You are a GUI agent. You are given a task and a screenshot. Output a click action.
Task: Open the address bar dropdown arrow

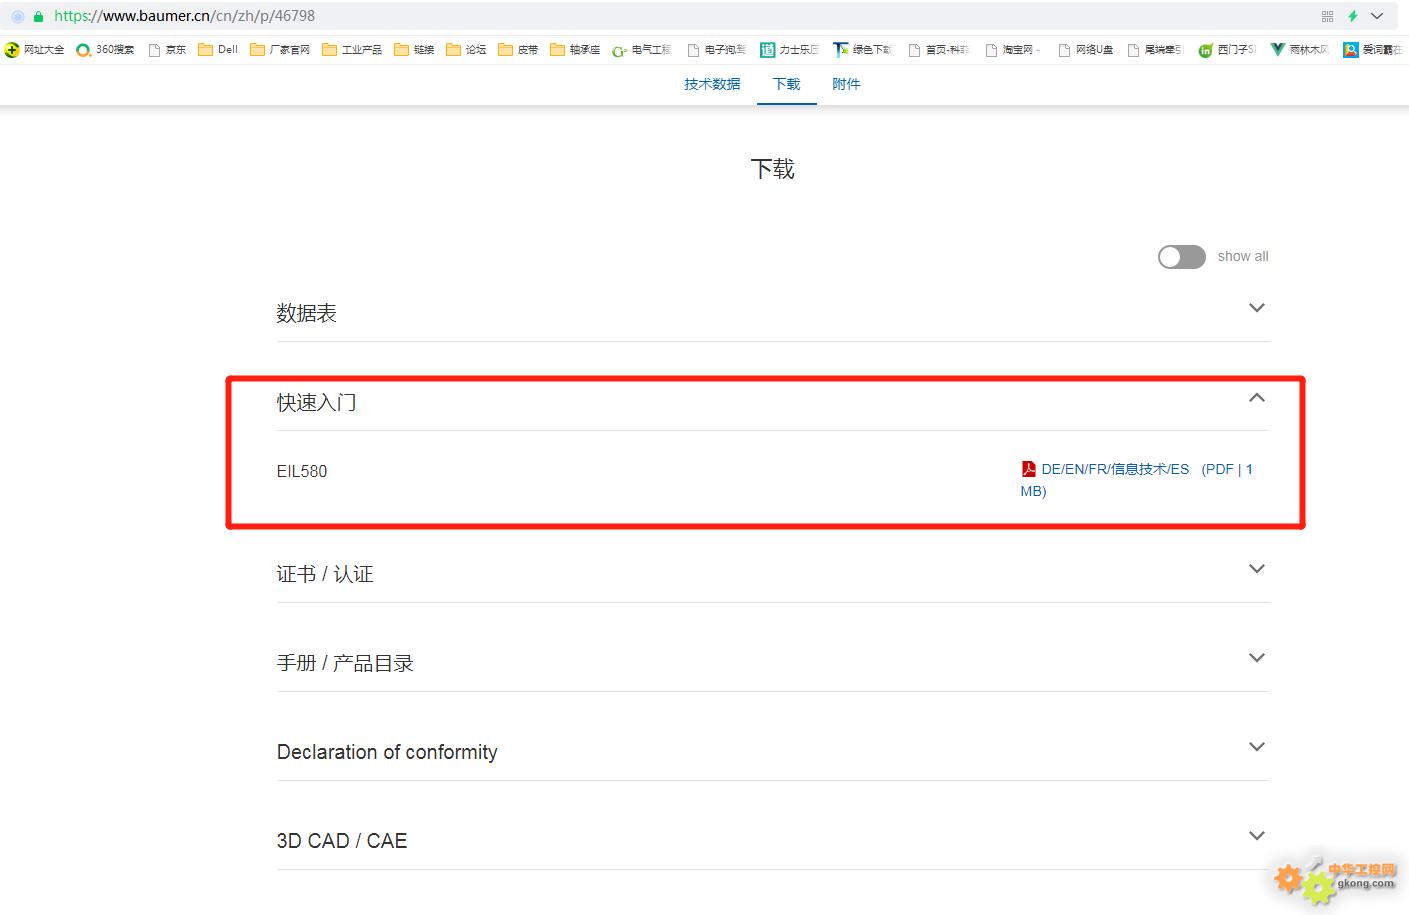coord(1377,16)
